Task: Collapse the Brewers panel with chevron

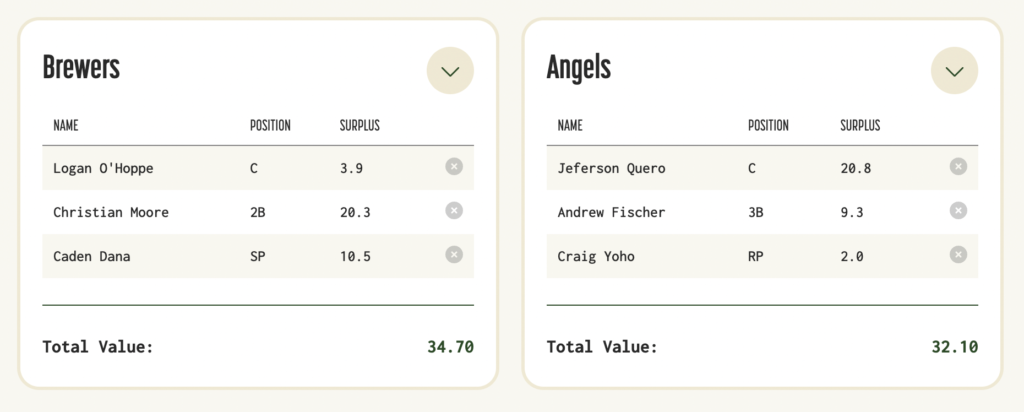Action: (450, 71)
